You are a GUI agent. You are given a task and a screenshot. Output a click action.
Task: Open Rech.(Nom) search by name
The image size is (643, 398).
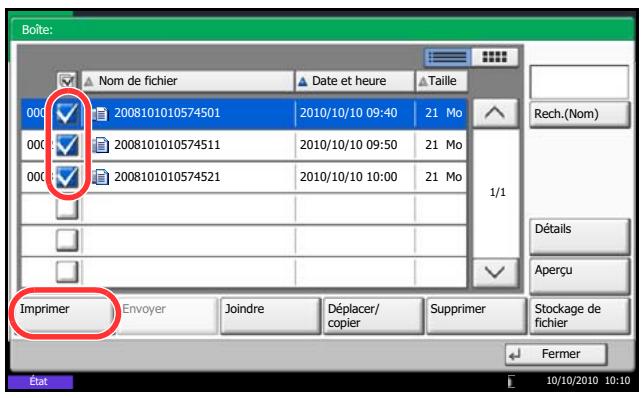pos(579,114)
